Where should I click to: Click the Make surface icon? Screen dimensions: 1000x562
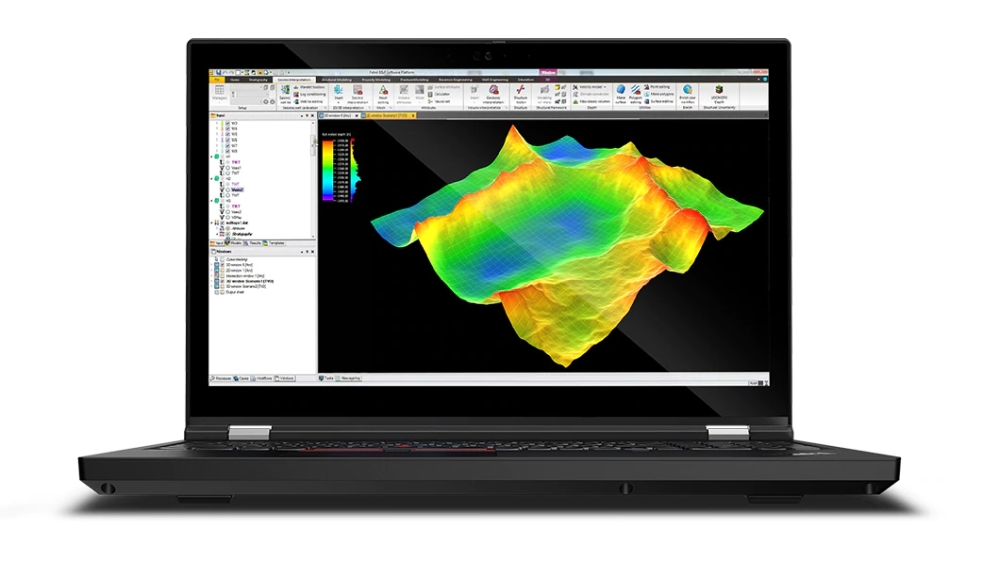point(621,94)
